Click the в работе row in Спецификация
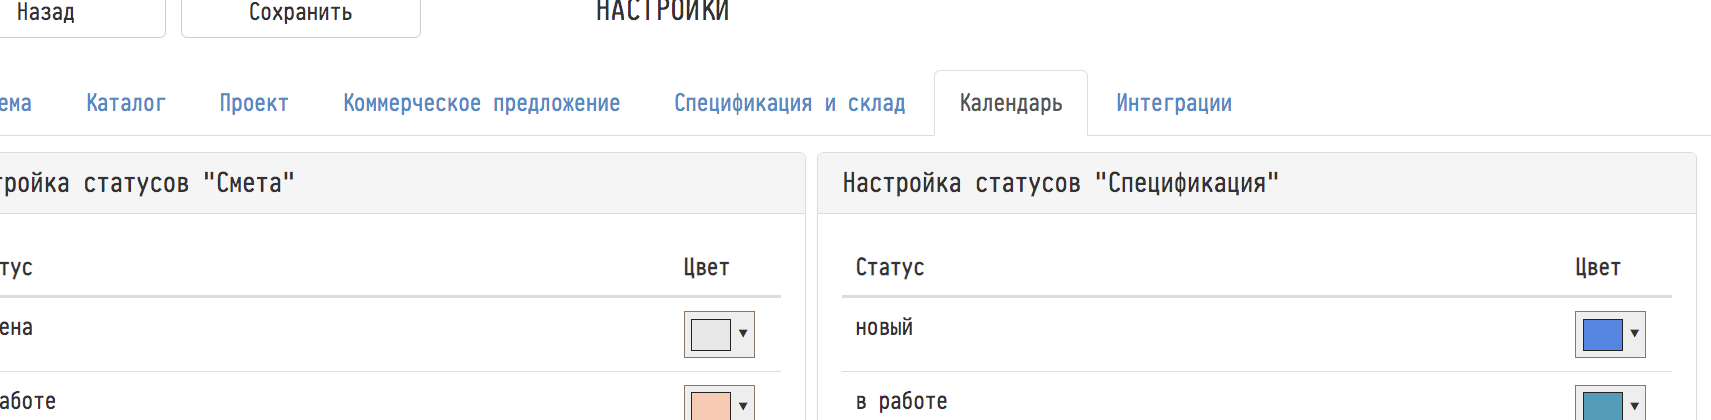Screen dimensions: 1711x420 click(x=901, y=401)
